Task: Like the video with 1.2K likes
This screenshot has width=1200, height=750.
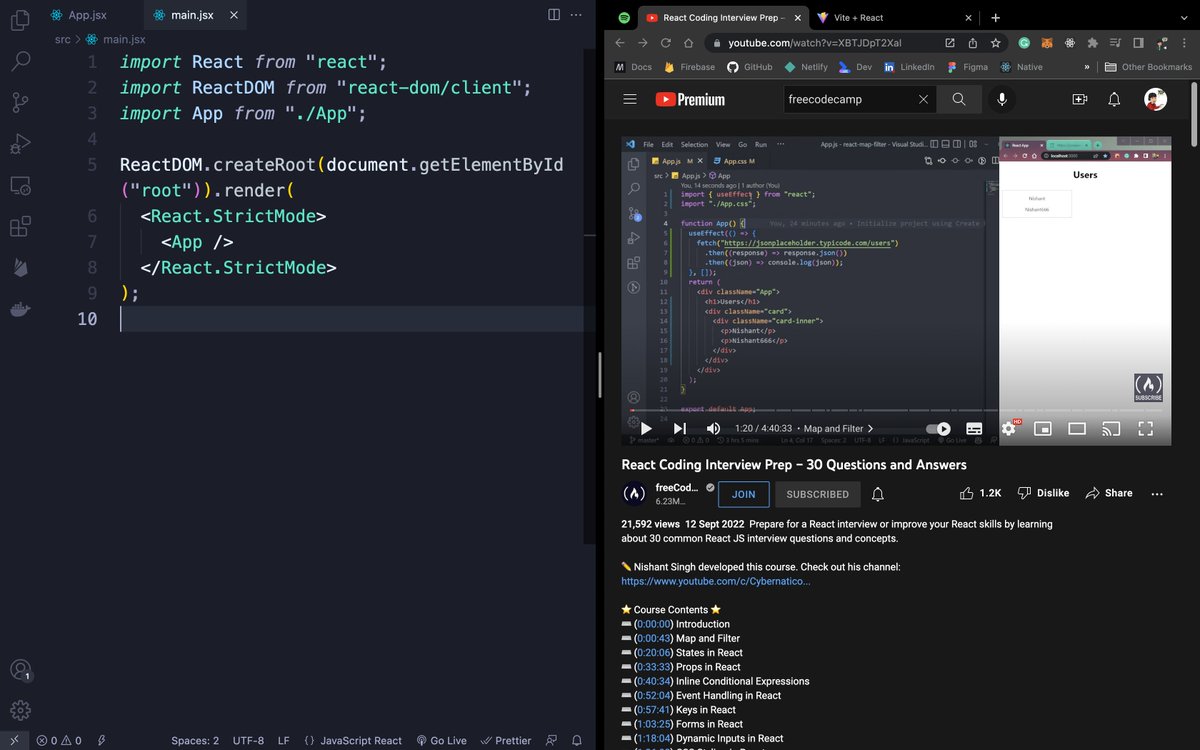Action: (x=980, y=493)
